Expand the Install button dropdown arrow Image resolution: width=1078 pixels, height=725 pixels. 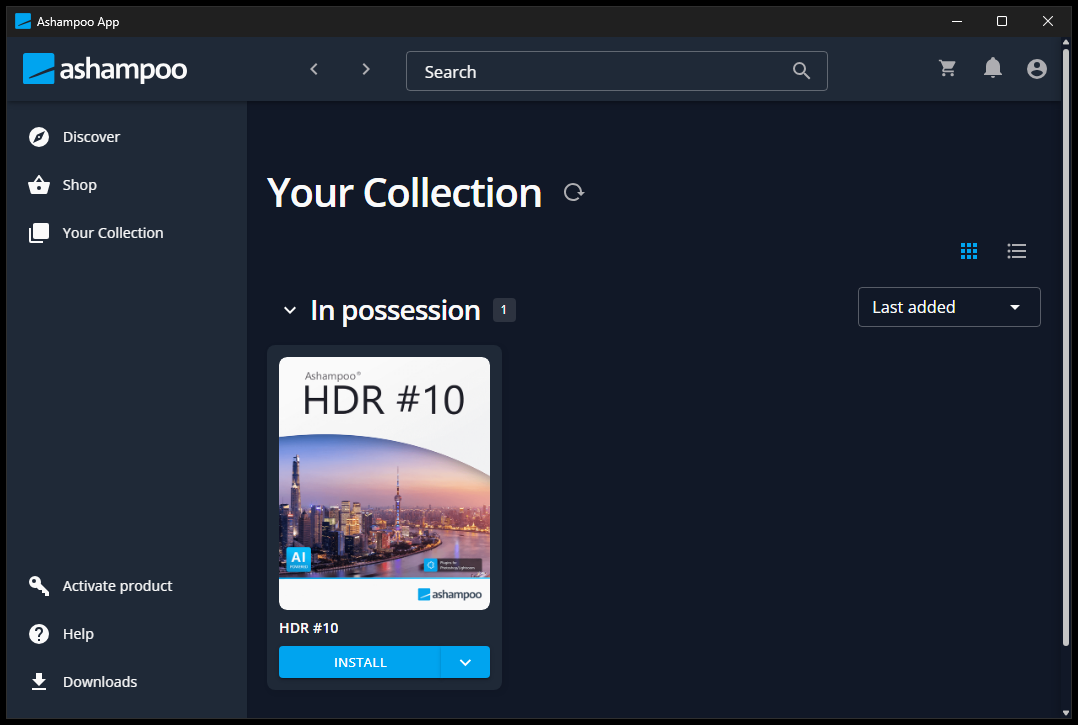tap(465, 662)
